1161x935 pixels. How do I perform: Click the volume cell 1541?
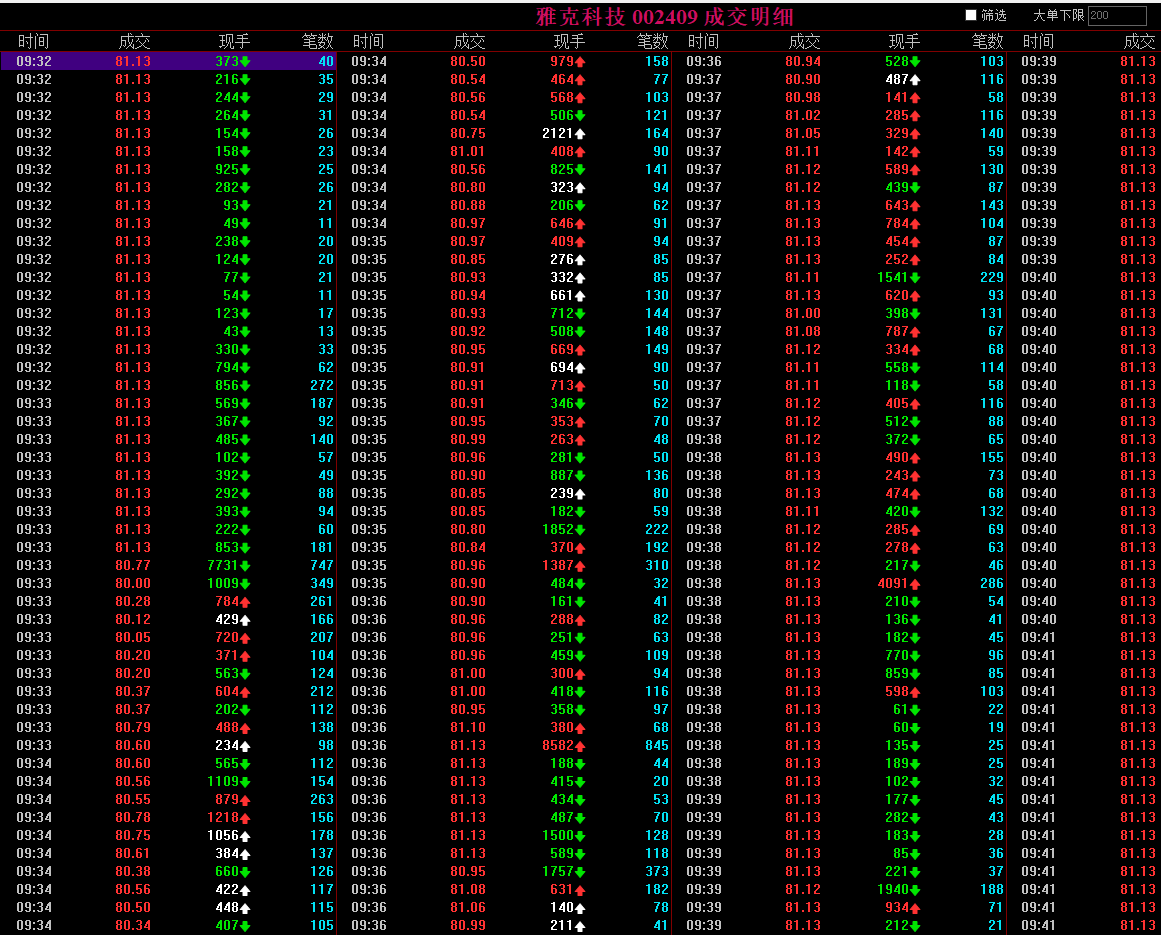(x=899, y=277)
